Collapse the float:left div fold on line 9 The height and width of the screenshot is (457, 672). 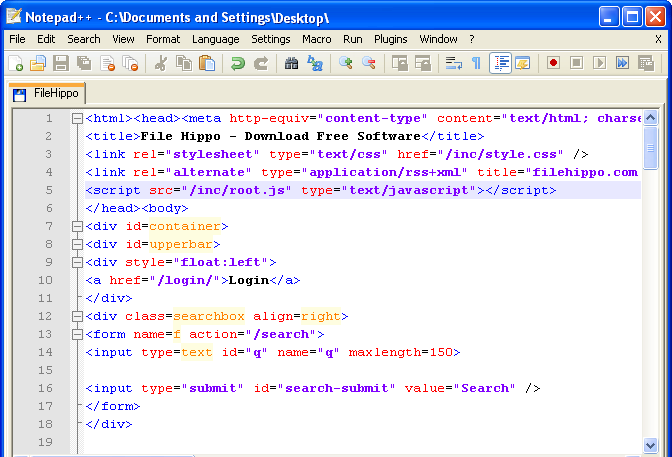point(77,262)
